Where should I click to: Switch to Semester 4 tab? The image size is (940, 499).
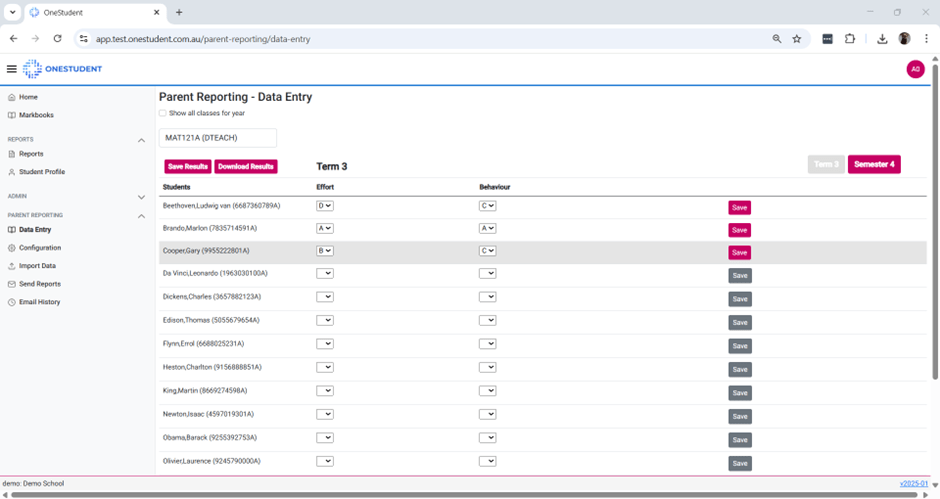[873, 164]
